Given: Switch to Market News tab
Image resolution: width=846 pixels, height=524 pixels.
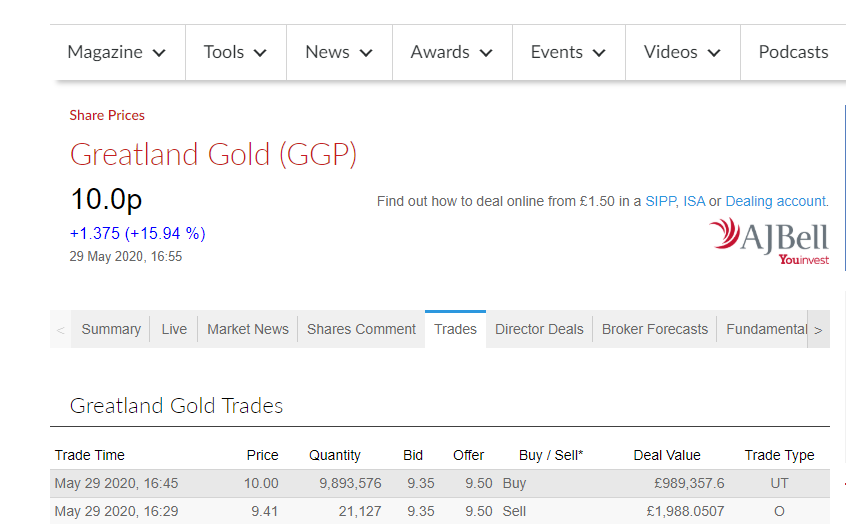Looking at the screenshot, I should [248, 329].
